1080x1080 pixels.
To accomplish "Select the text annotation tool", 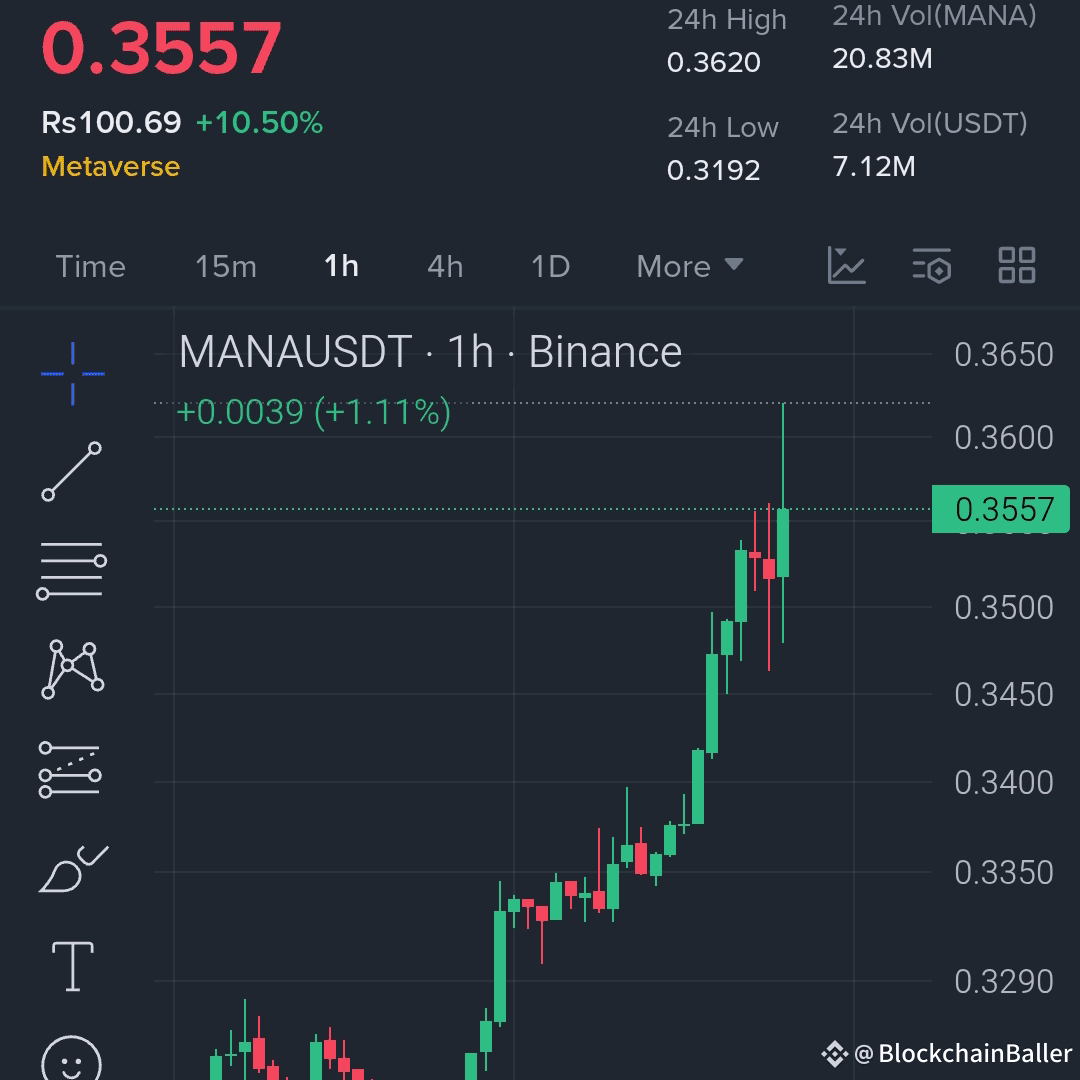I will (x=72, y=966).
